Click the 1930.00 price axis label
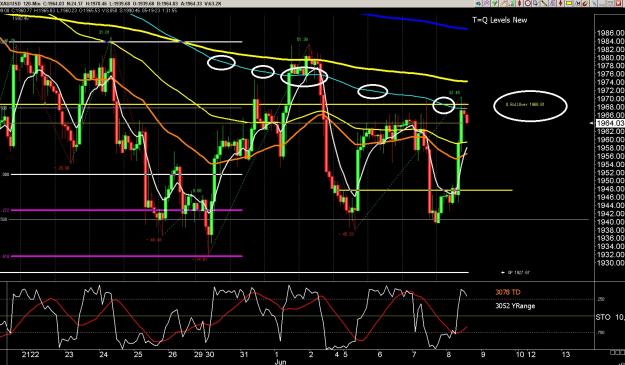This screenshot has width=625, height=365. [610, 263]
